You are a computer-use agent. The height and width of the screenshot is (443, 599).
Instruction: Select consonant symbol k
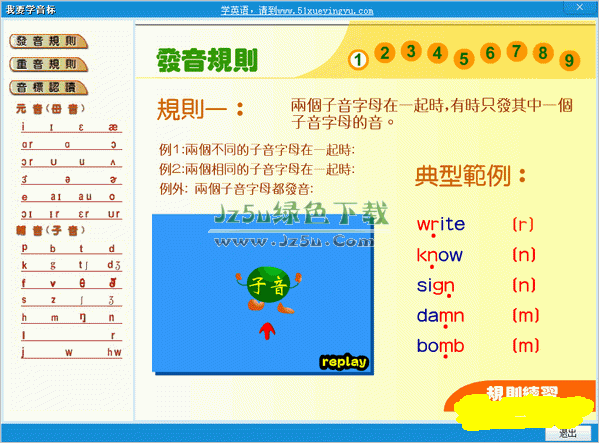[24, 265]
